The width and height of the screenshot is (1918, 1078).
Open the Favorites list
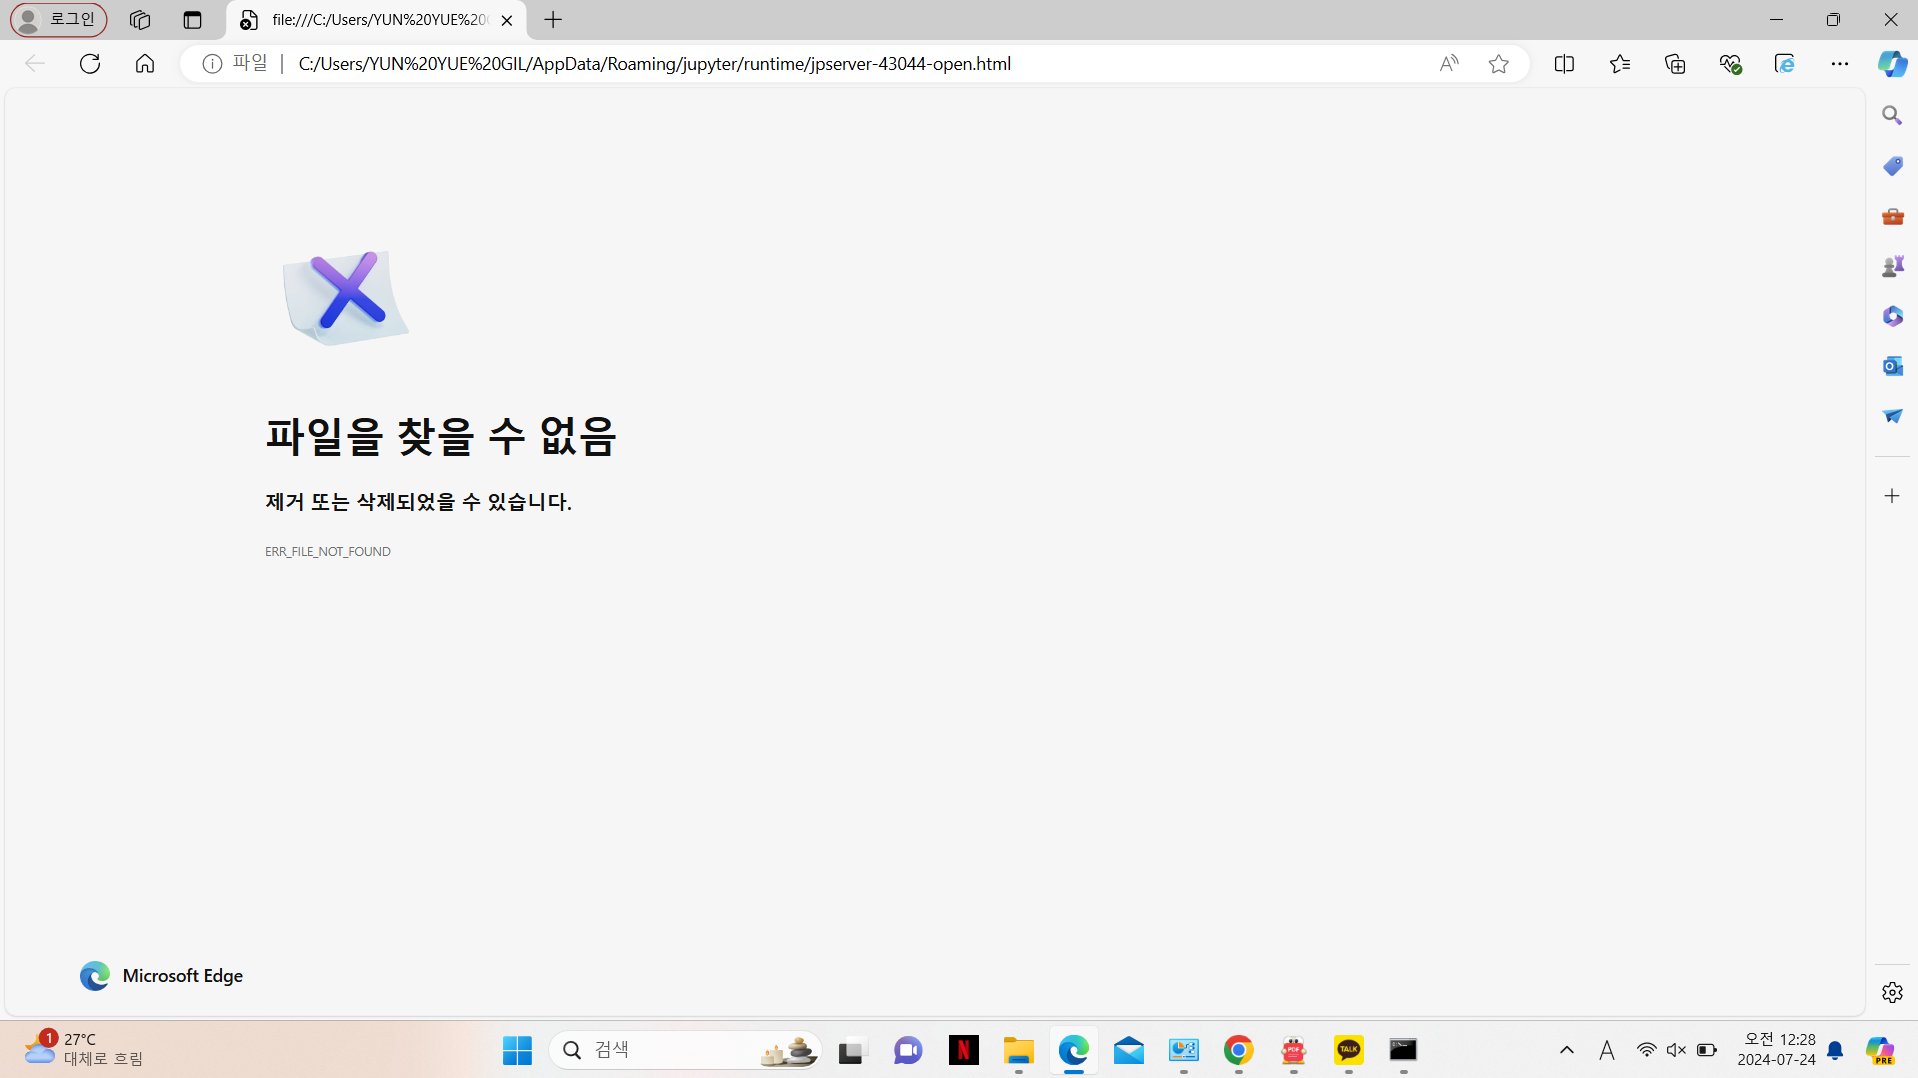point(1620,64)
